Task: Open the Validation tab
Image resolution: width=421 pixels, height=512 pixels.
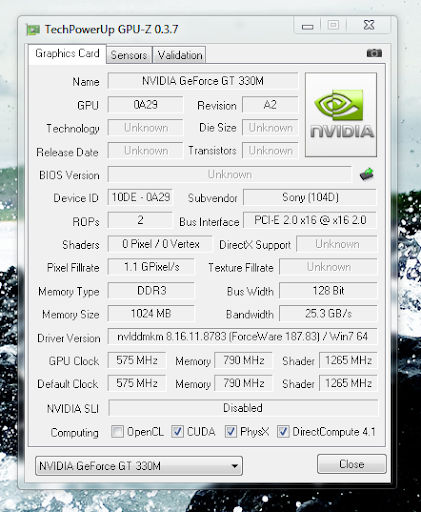Action: (179, 55)
